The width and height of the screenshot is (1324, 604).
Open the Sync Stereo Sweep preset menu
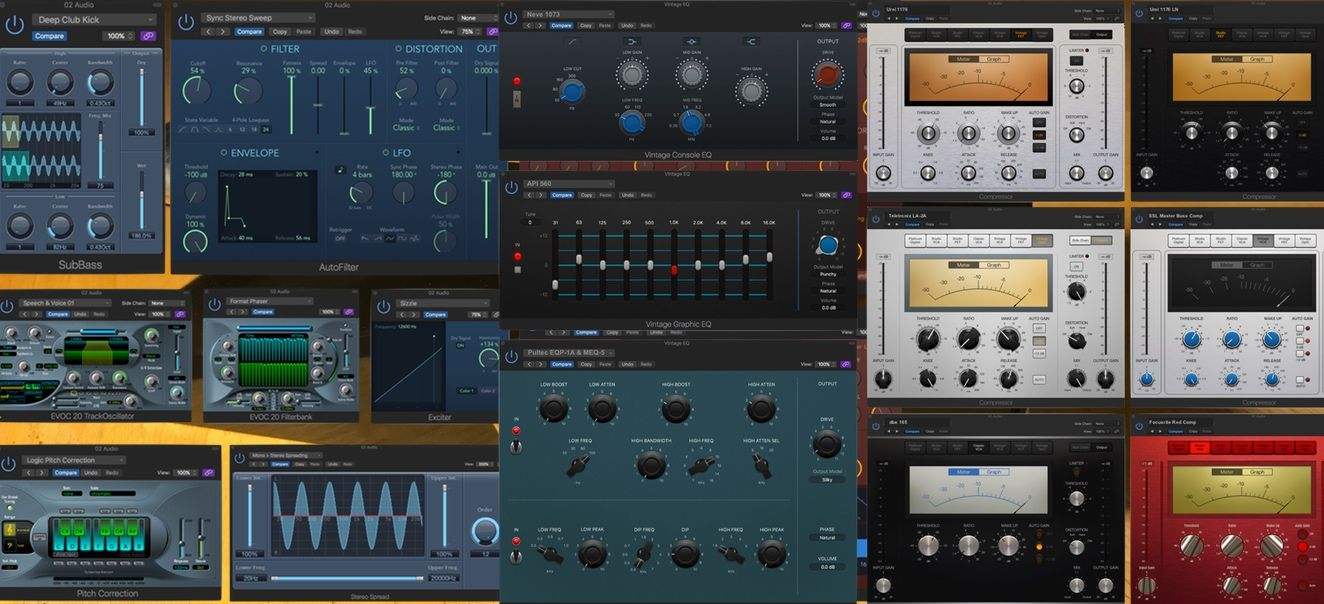pos(258,18)
